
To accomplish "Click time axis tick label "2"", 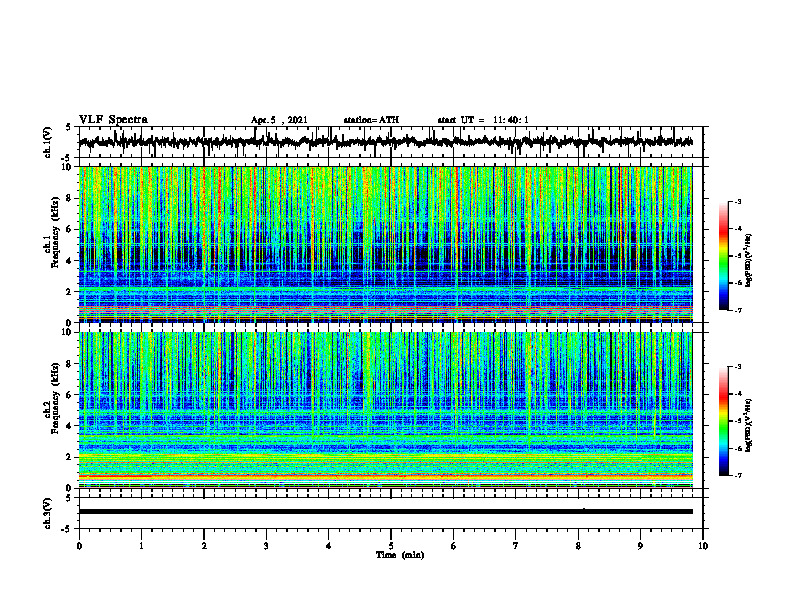I will (204, 546).
